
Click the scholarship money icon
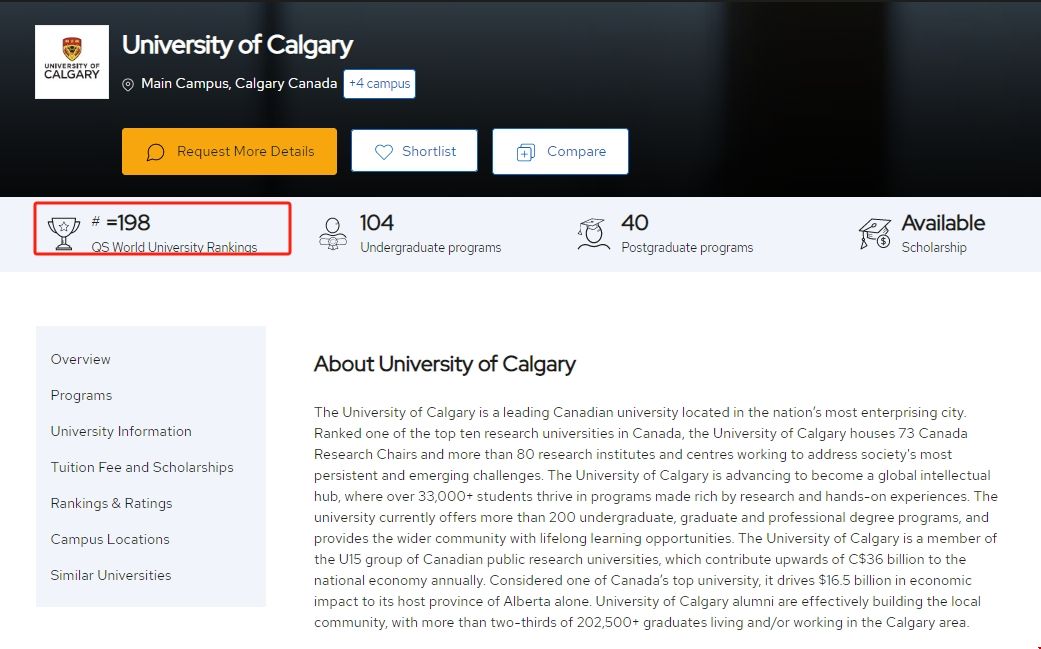[x=875, y=232]
